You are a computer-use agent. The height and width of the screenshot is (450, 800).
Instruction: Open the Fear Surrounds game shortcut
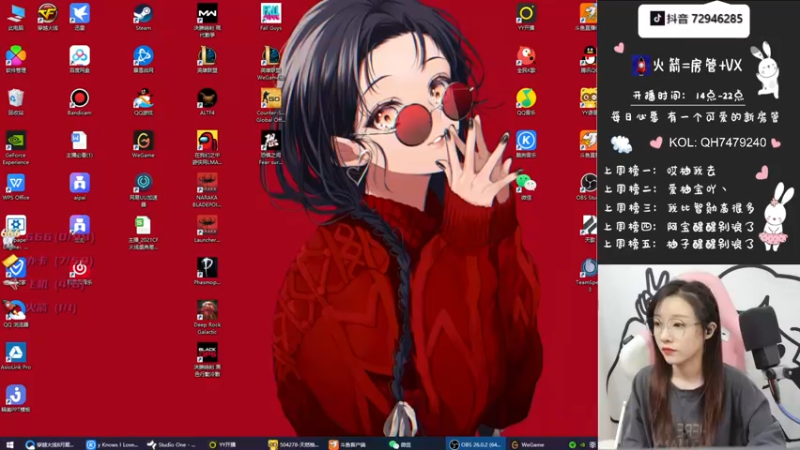click(x=271, y=147)
